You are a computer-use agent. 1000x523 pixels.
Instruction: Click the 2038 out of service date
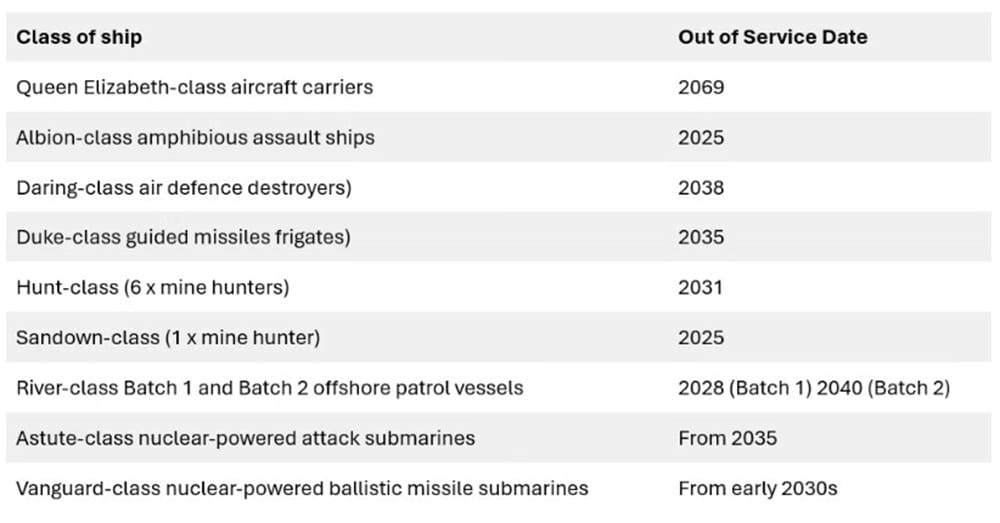click(x=701, y=187)
